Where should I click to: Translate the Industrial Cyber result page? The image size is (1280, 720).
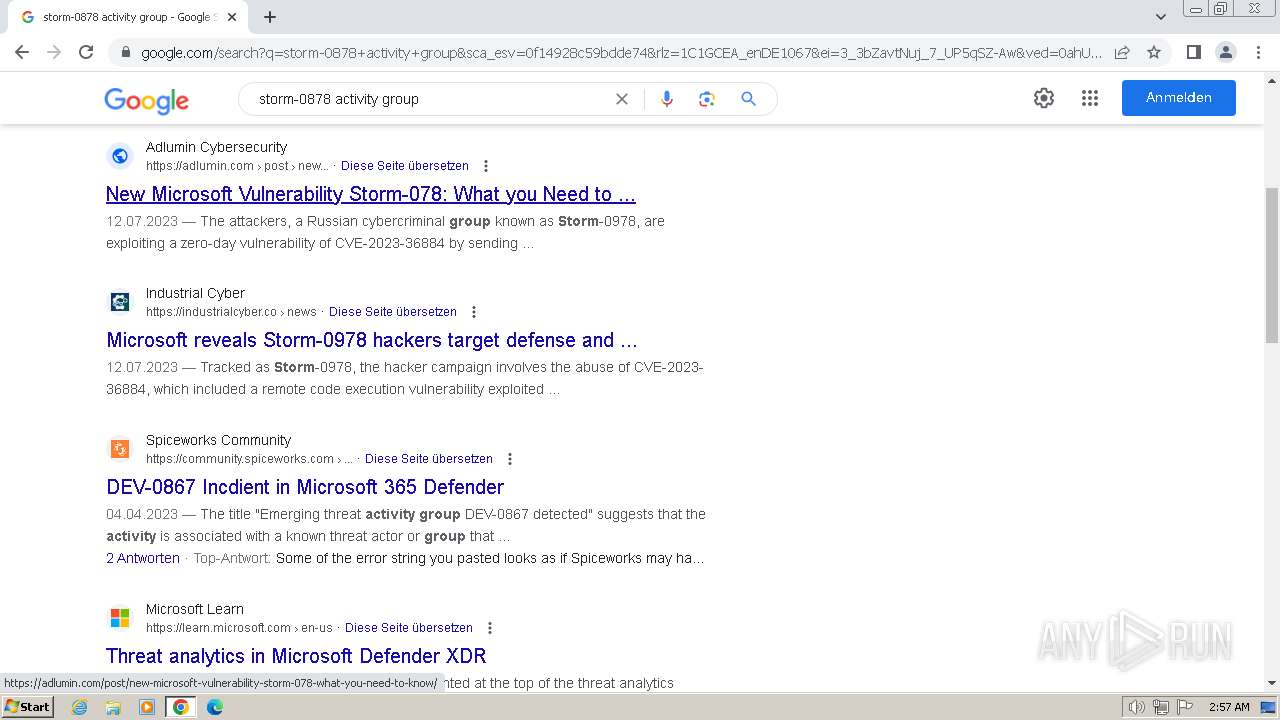(x=393, y=312)
